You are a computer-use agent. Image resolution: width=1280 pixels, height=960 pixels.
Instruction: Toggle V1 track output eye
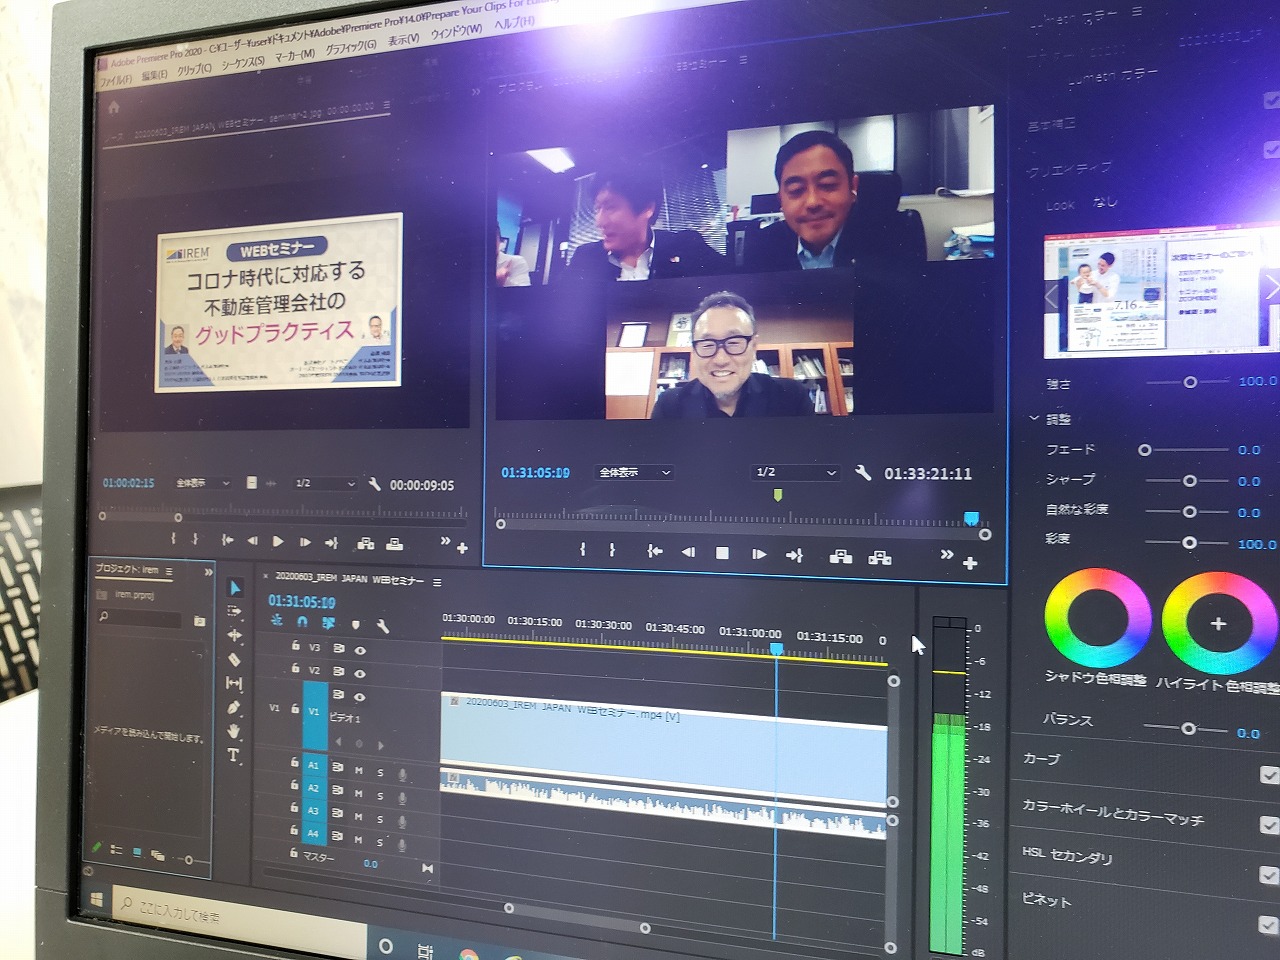click(x=360, y=697)
